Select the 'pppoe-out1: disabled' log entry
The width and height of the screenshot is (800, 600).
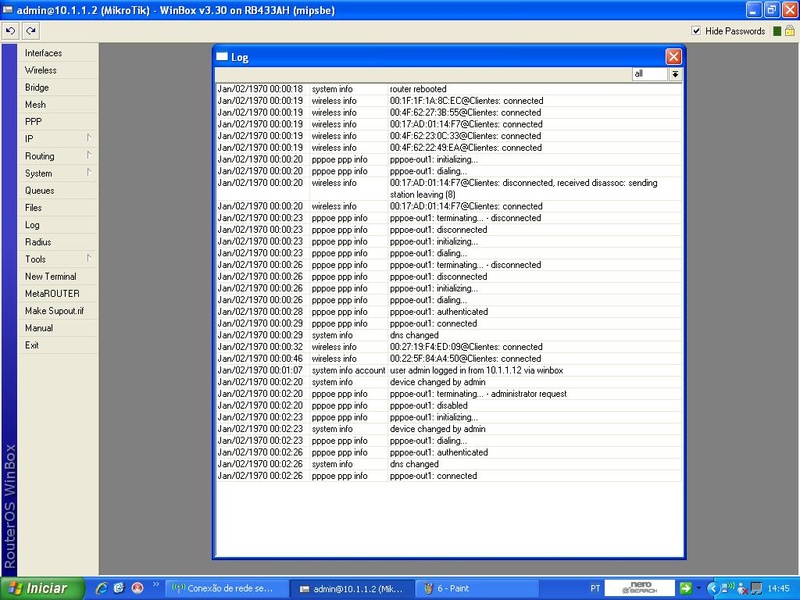[449, 406]
